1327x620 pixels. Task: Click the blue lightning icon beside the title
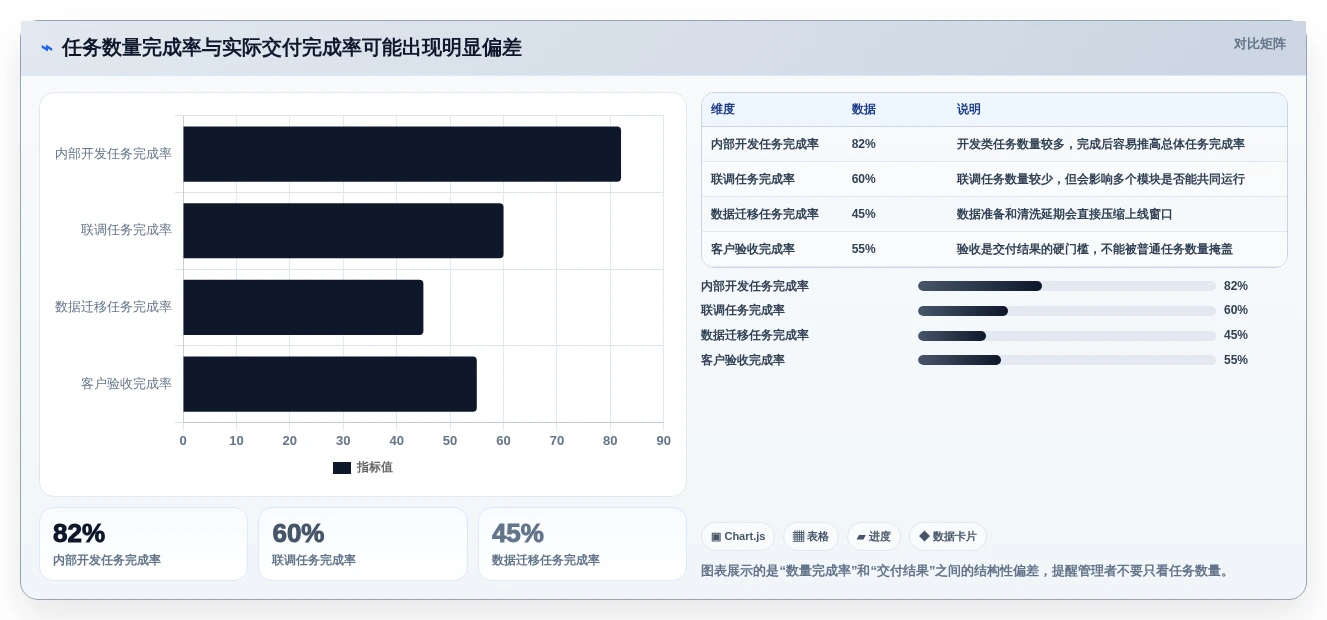[x=47, y=48]
